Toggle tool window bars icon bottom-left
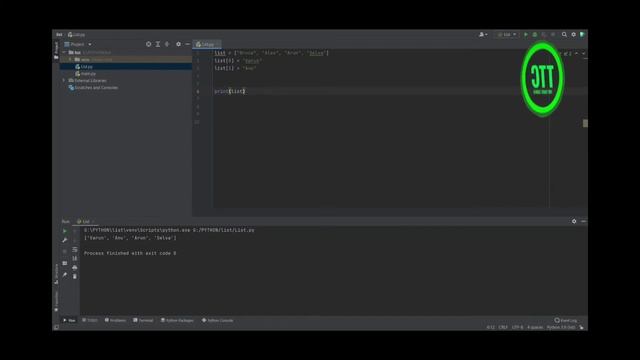640x360 pixels. point(56,327)
